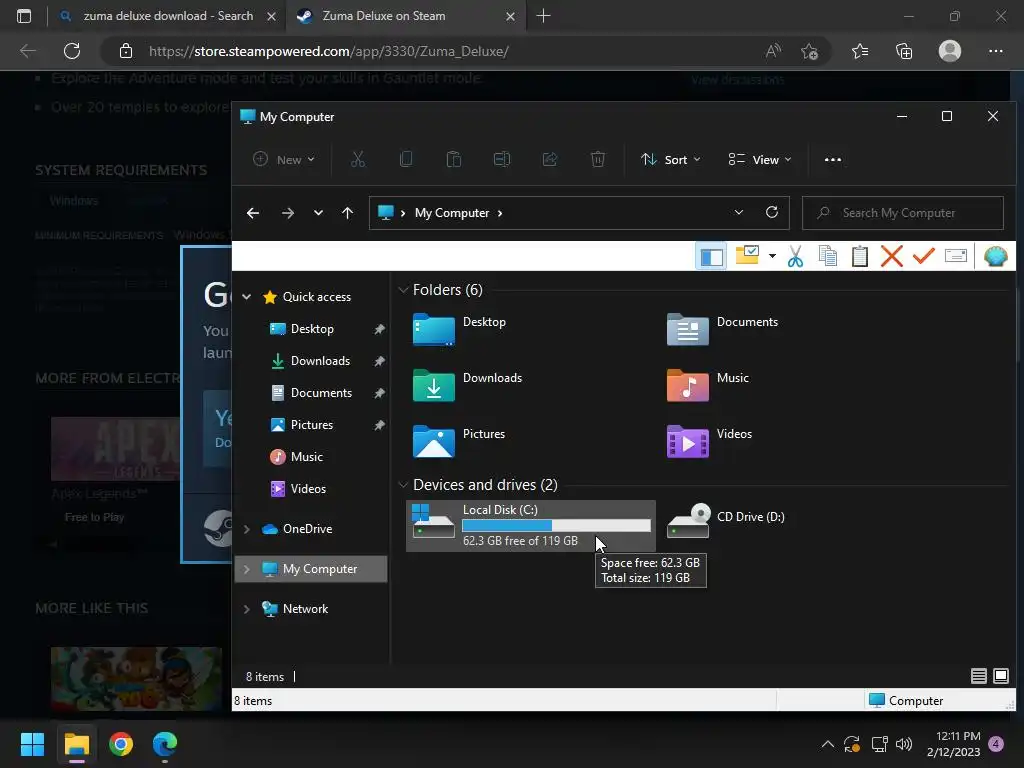Click the clipboard Paste icon in classic toolbar
This screenshot has height=768, width=1024.
tap(859, 256)
